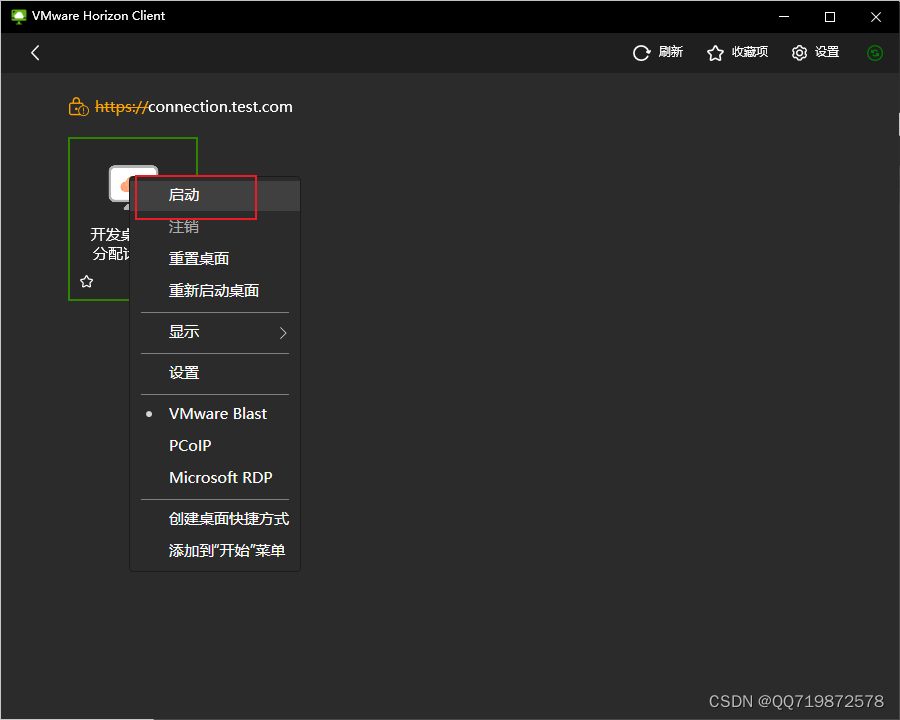900x720 pixels.
Task: Click the orange lock warning icon
Action: [78, 107]
